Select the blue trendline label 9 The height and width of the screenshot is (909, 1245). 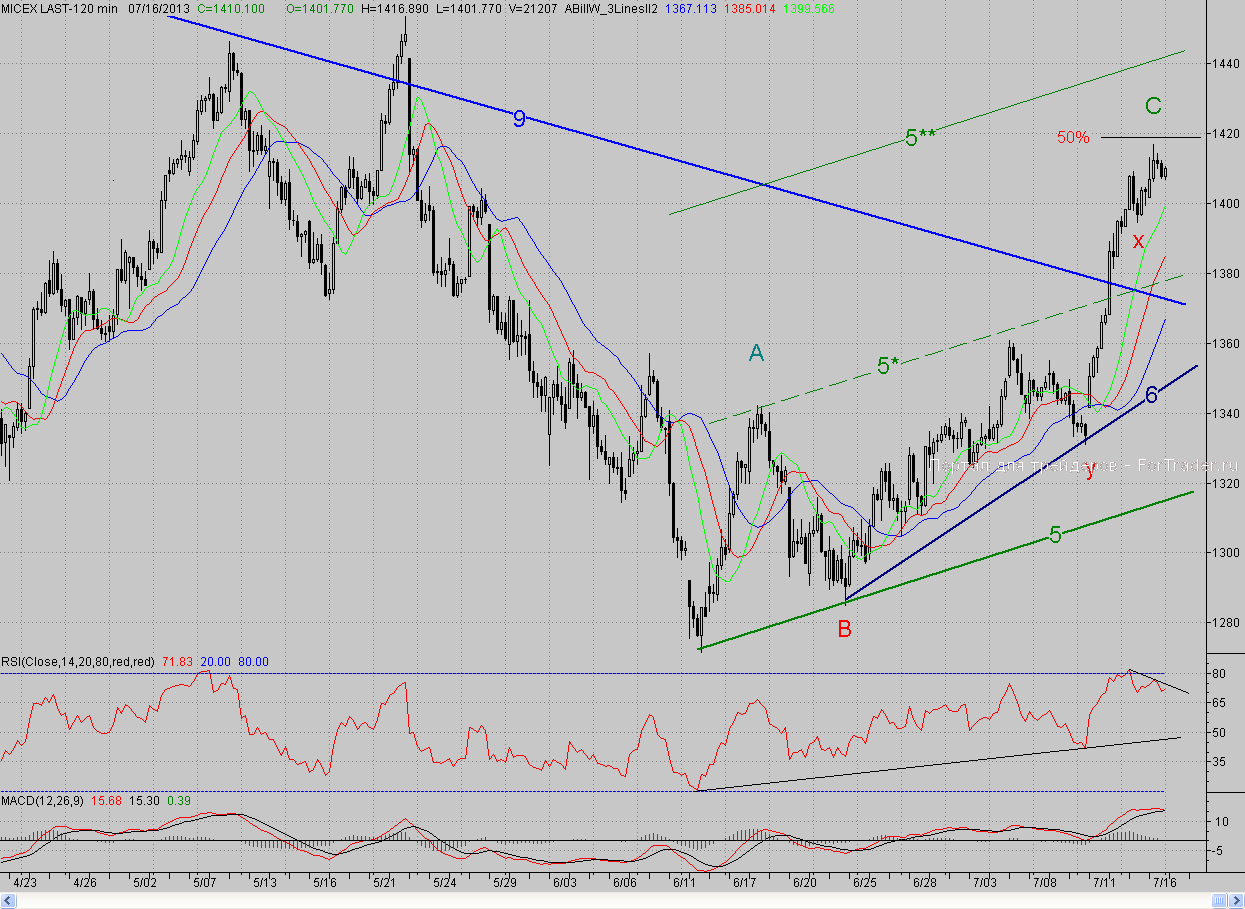click(x=519, y=119)
